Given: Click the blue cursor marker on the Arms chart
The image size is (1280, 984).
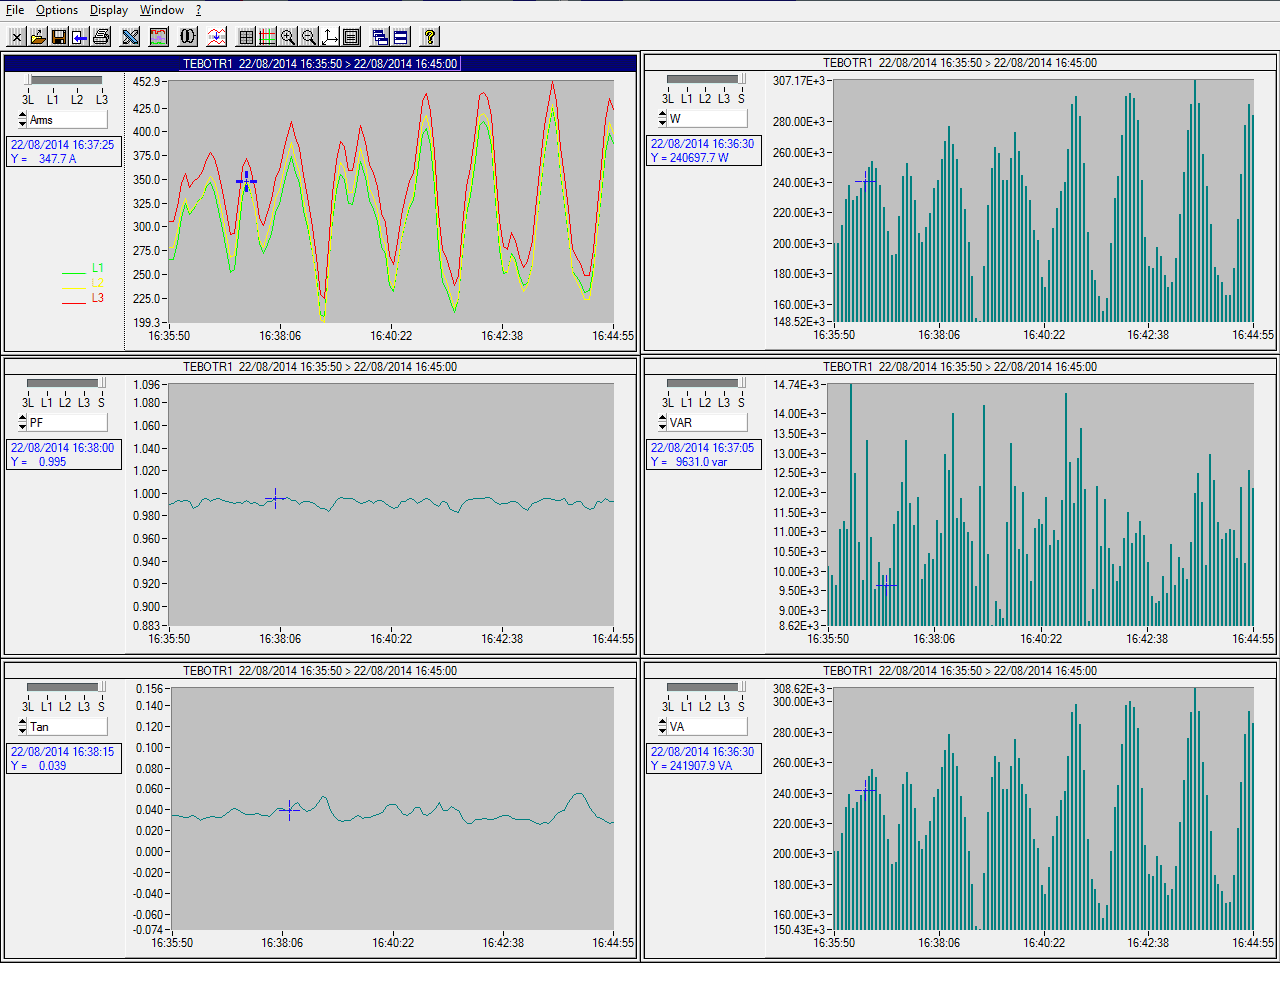Looking at the screenshot, I should 246,181.
